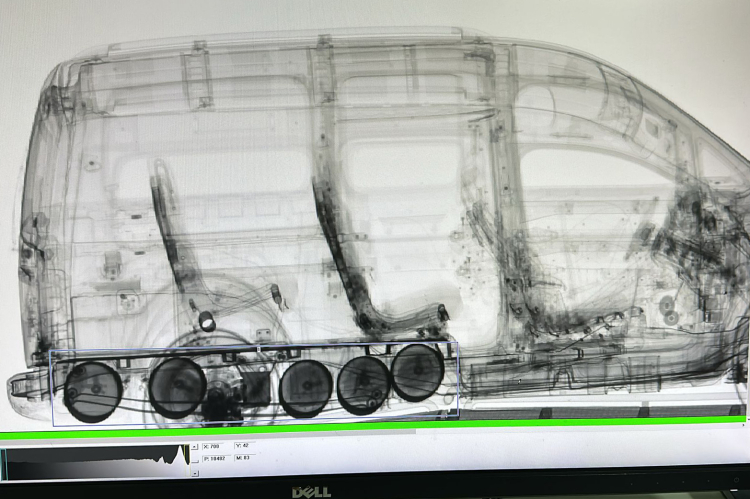Viewport: 750px width, 499px height.
Task: Click the front seat base in X-ray
Action: click(x=400, y=318)
